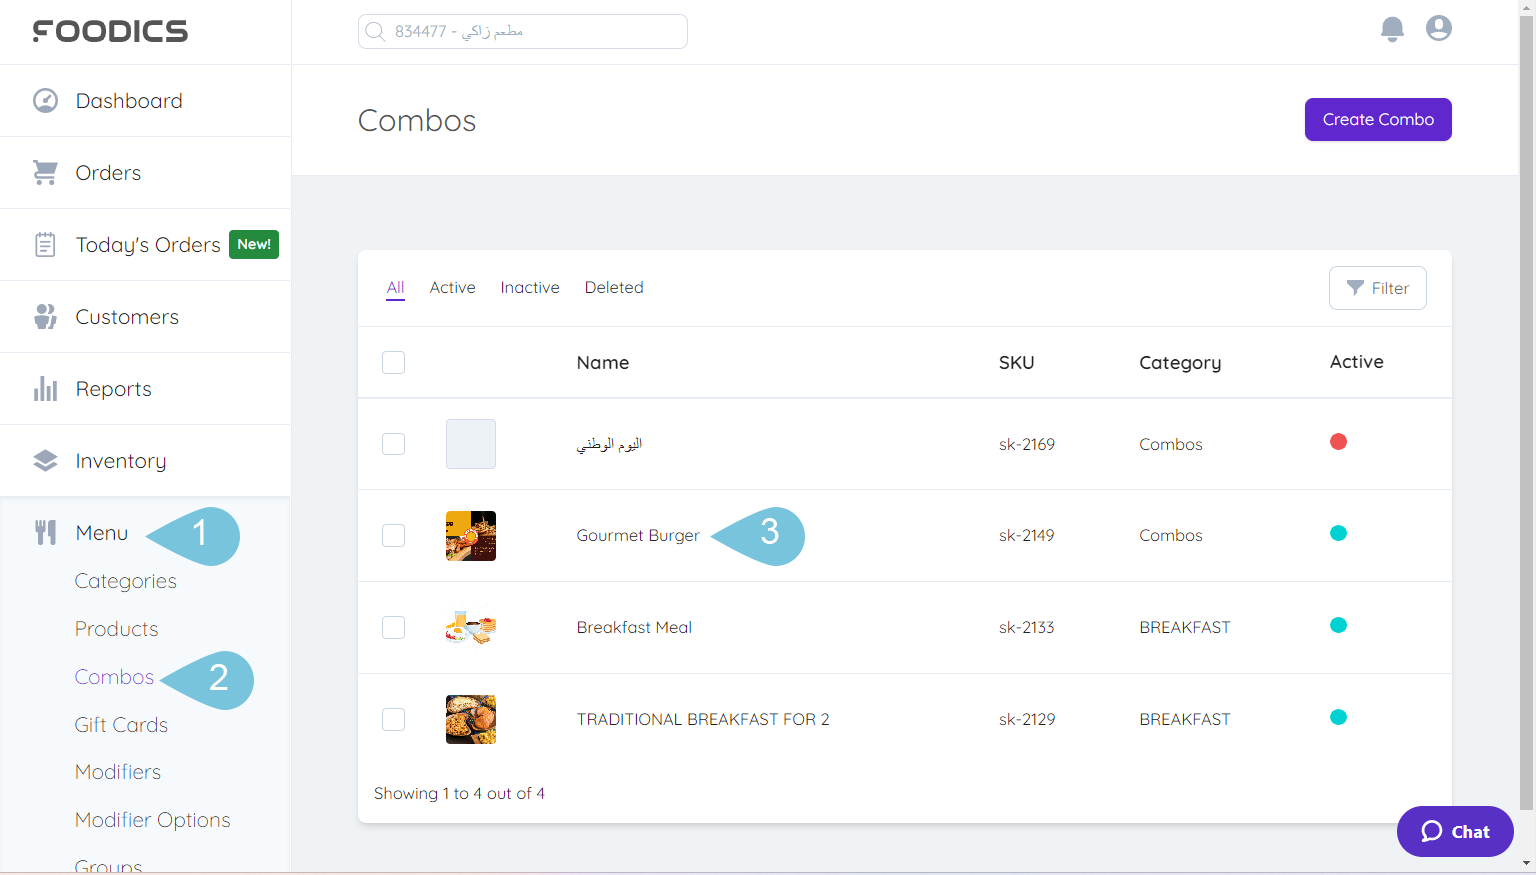Click the Today's Orders clipboard icon

45,244
